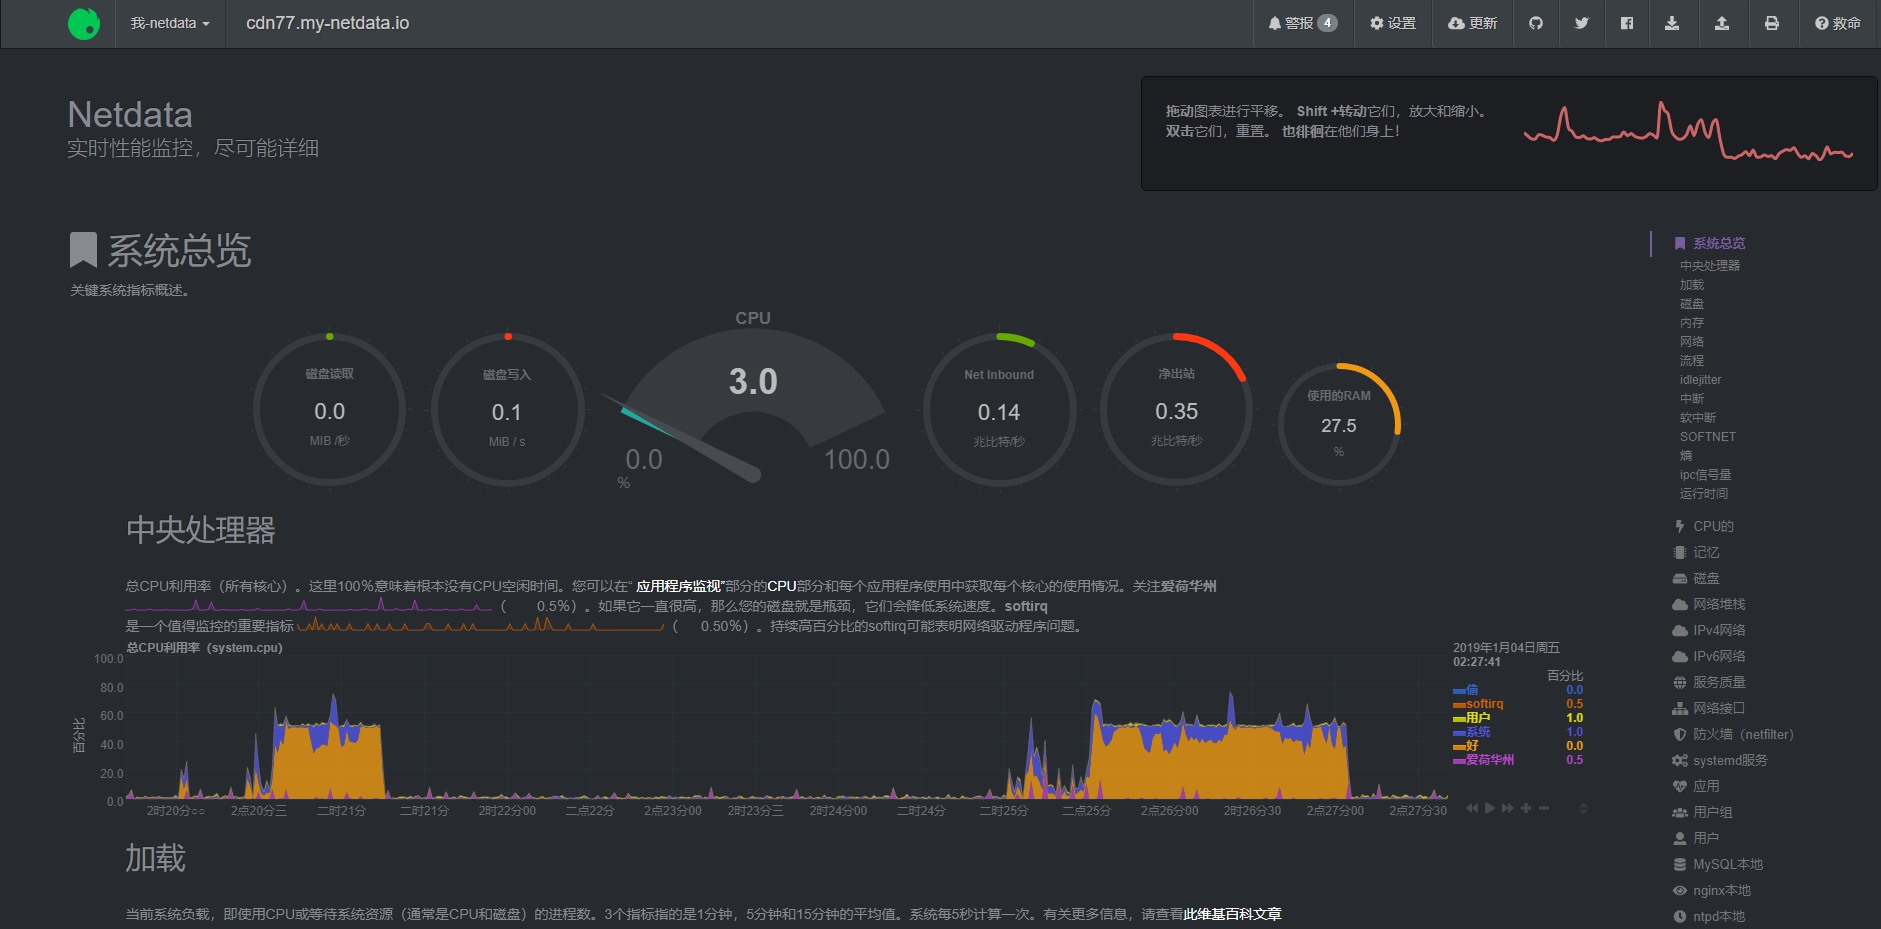The width and height of the screenshot is (1881, 929).
Task: Open the 我-netdata dropdown menu
Action: point(170,23)
